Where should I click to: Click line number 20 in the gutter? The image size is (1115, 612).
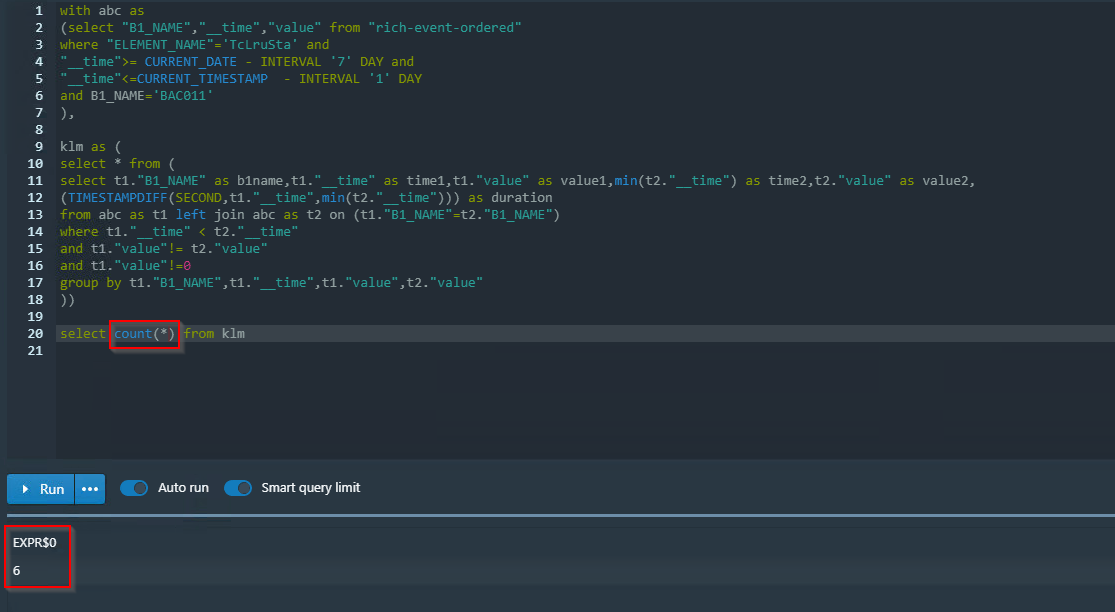point(35,334)
